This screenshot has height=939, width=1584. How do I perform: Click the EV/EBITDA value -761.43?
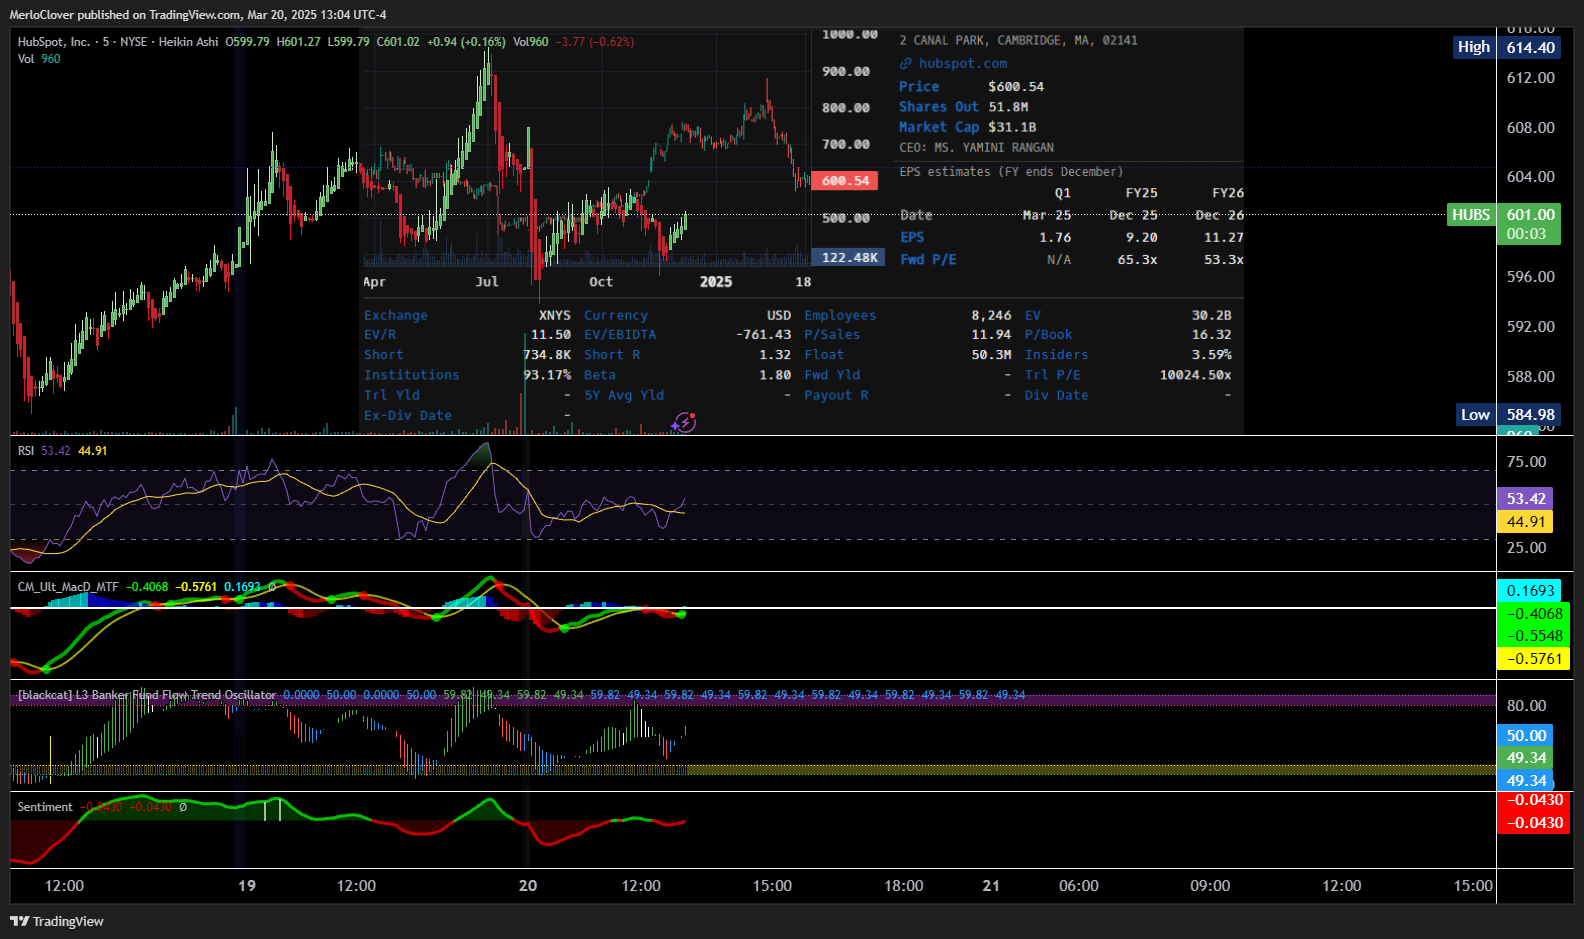763,335
